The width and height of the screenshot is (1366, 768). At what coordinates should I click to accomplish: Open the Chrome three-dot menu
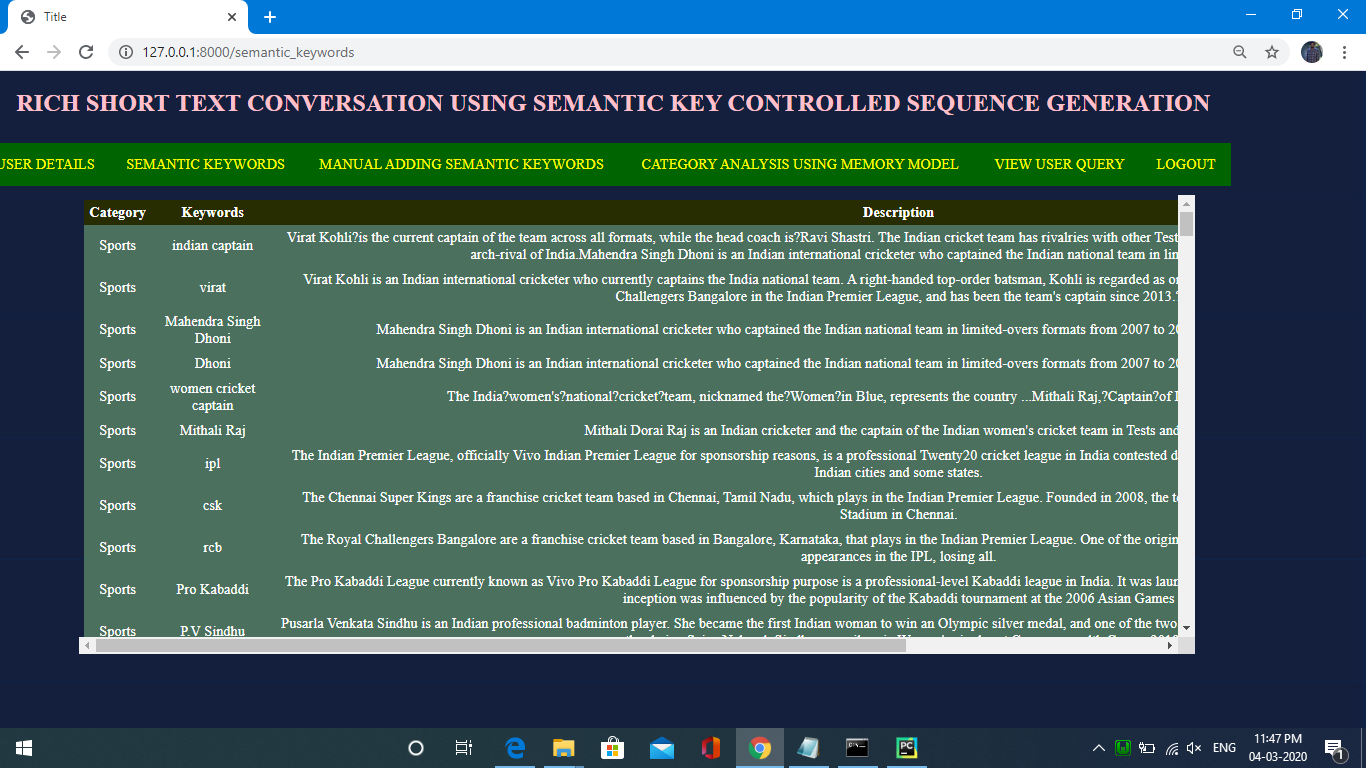click(x=1344, y=52)
